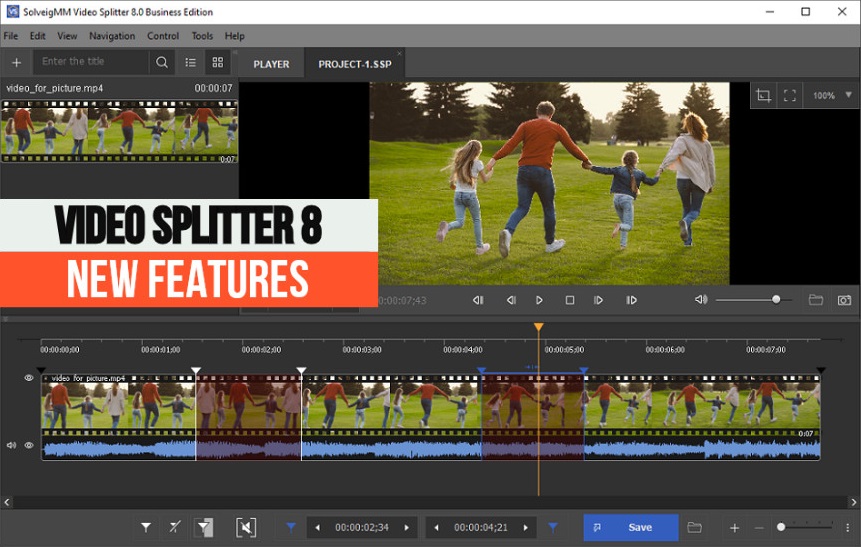Mute the audio track speaker toggle

(x=12, y=445)
